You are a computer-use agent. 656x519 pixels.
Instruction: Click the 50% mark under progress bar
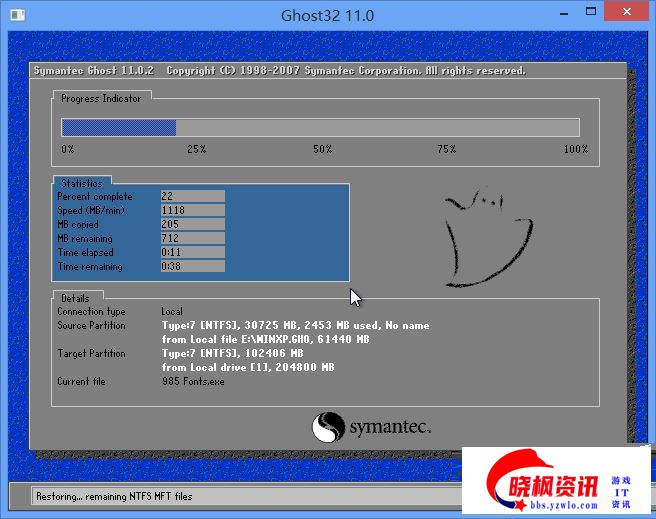pos(322,149)
